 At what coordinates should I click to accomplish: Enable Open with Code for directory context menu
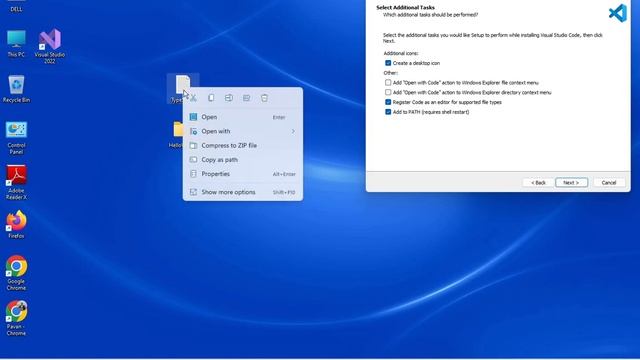click(388, 92)
